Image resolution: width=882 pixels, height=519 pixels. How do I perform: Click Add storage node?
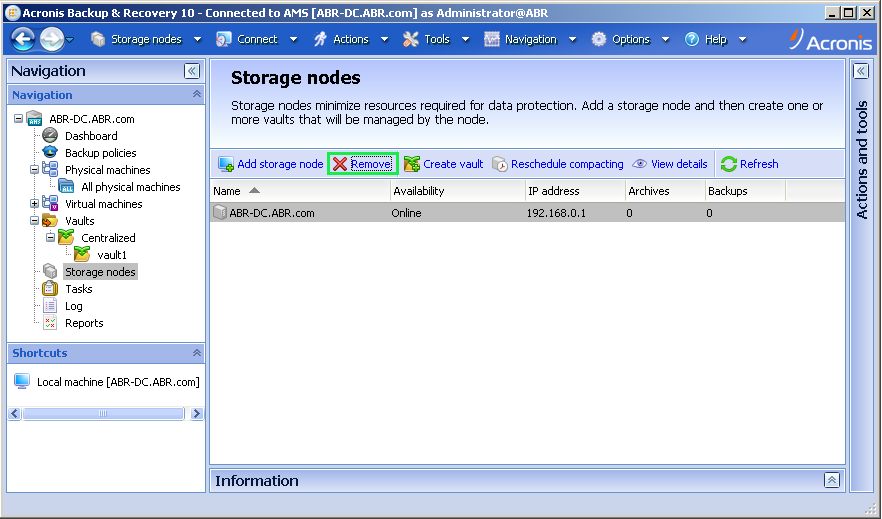(x=271, y=164)
